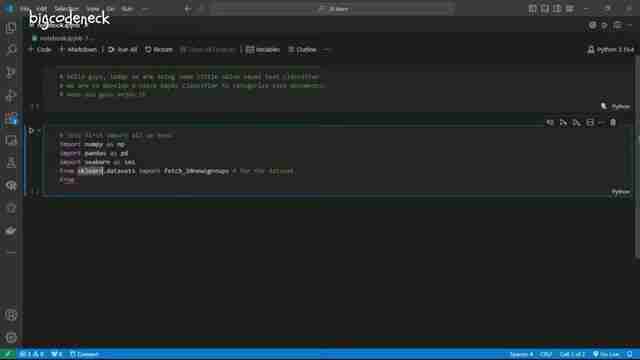This screenshot has width=640, height=360.
Task: Open the Search view in activity bar
Action: [x=11, y=50]
